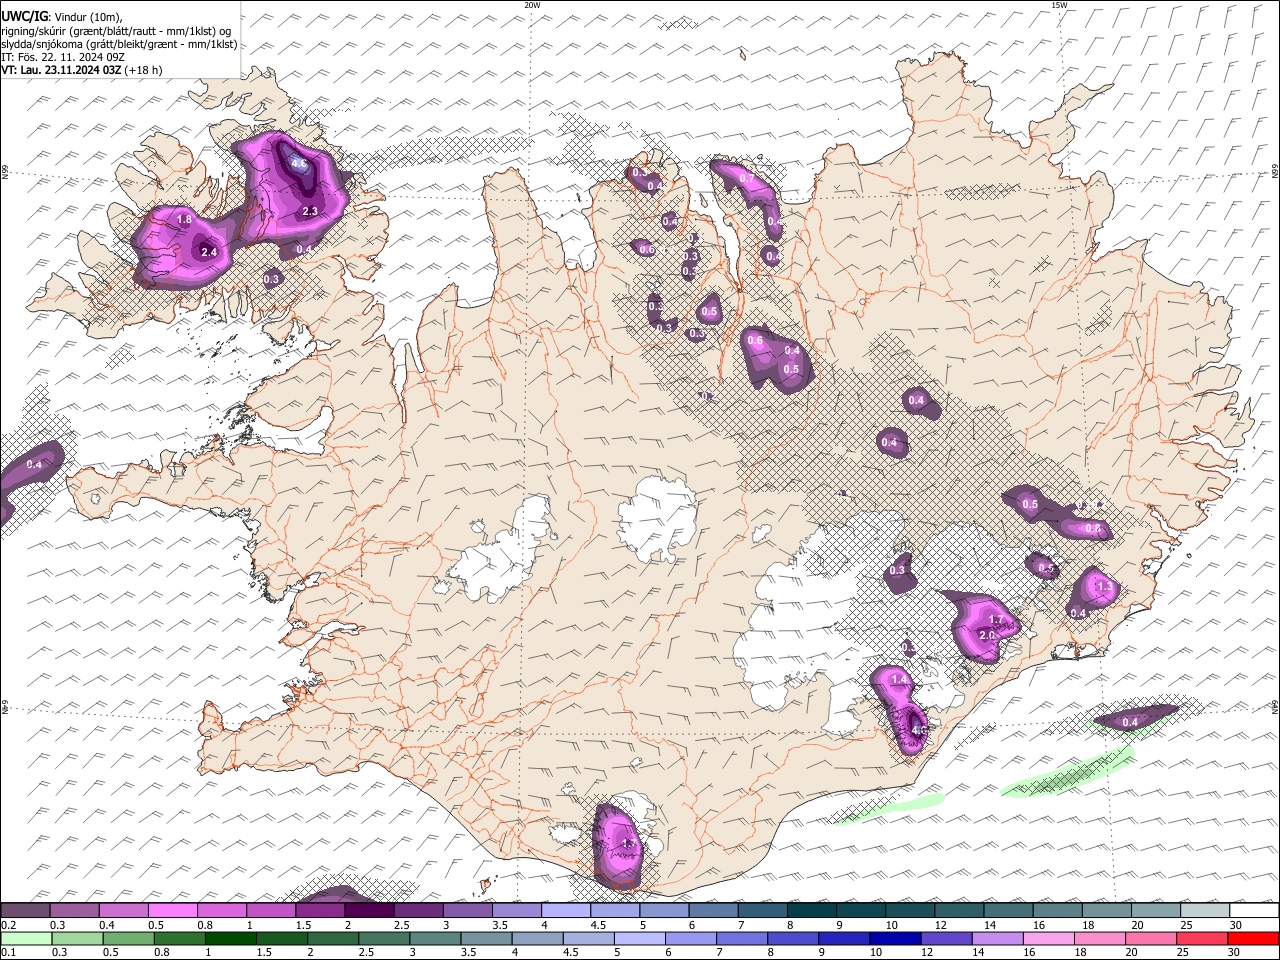Click the 1.8 value label on the map
This screenshot has height=960, width=1280.
click(x=184, y=219)
